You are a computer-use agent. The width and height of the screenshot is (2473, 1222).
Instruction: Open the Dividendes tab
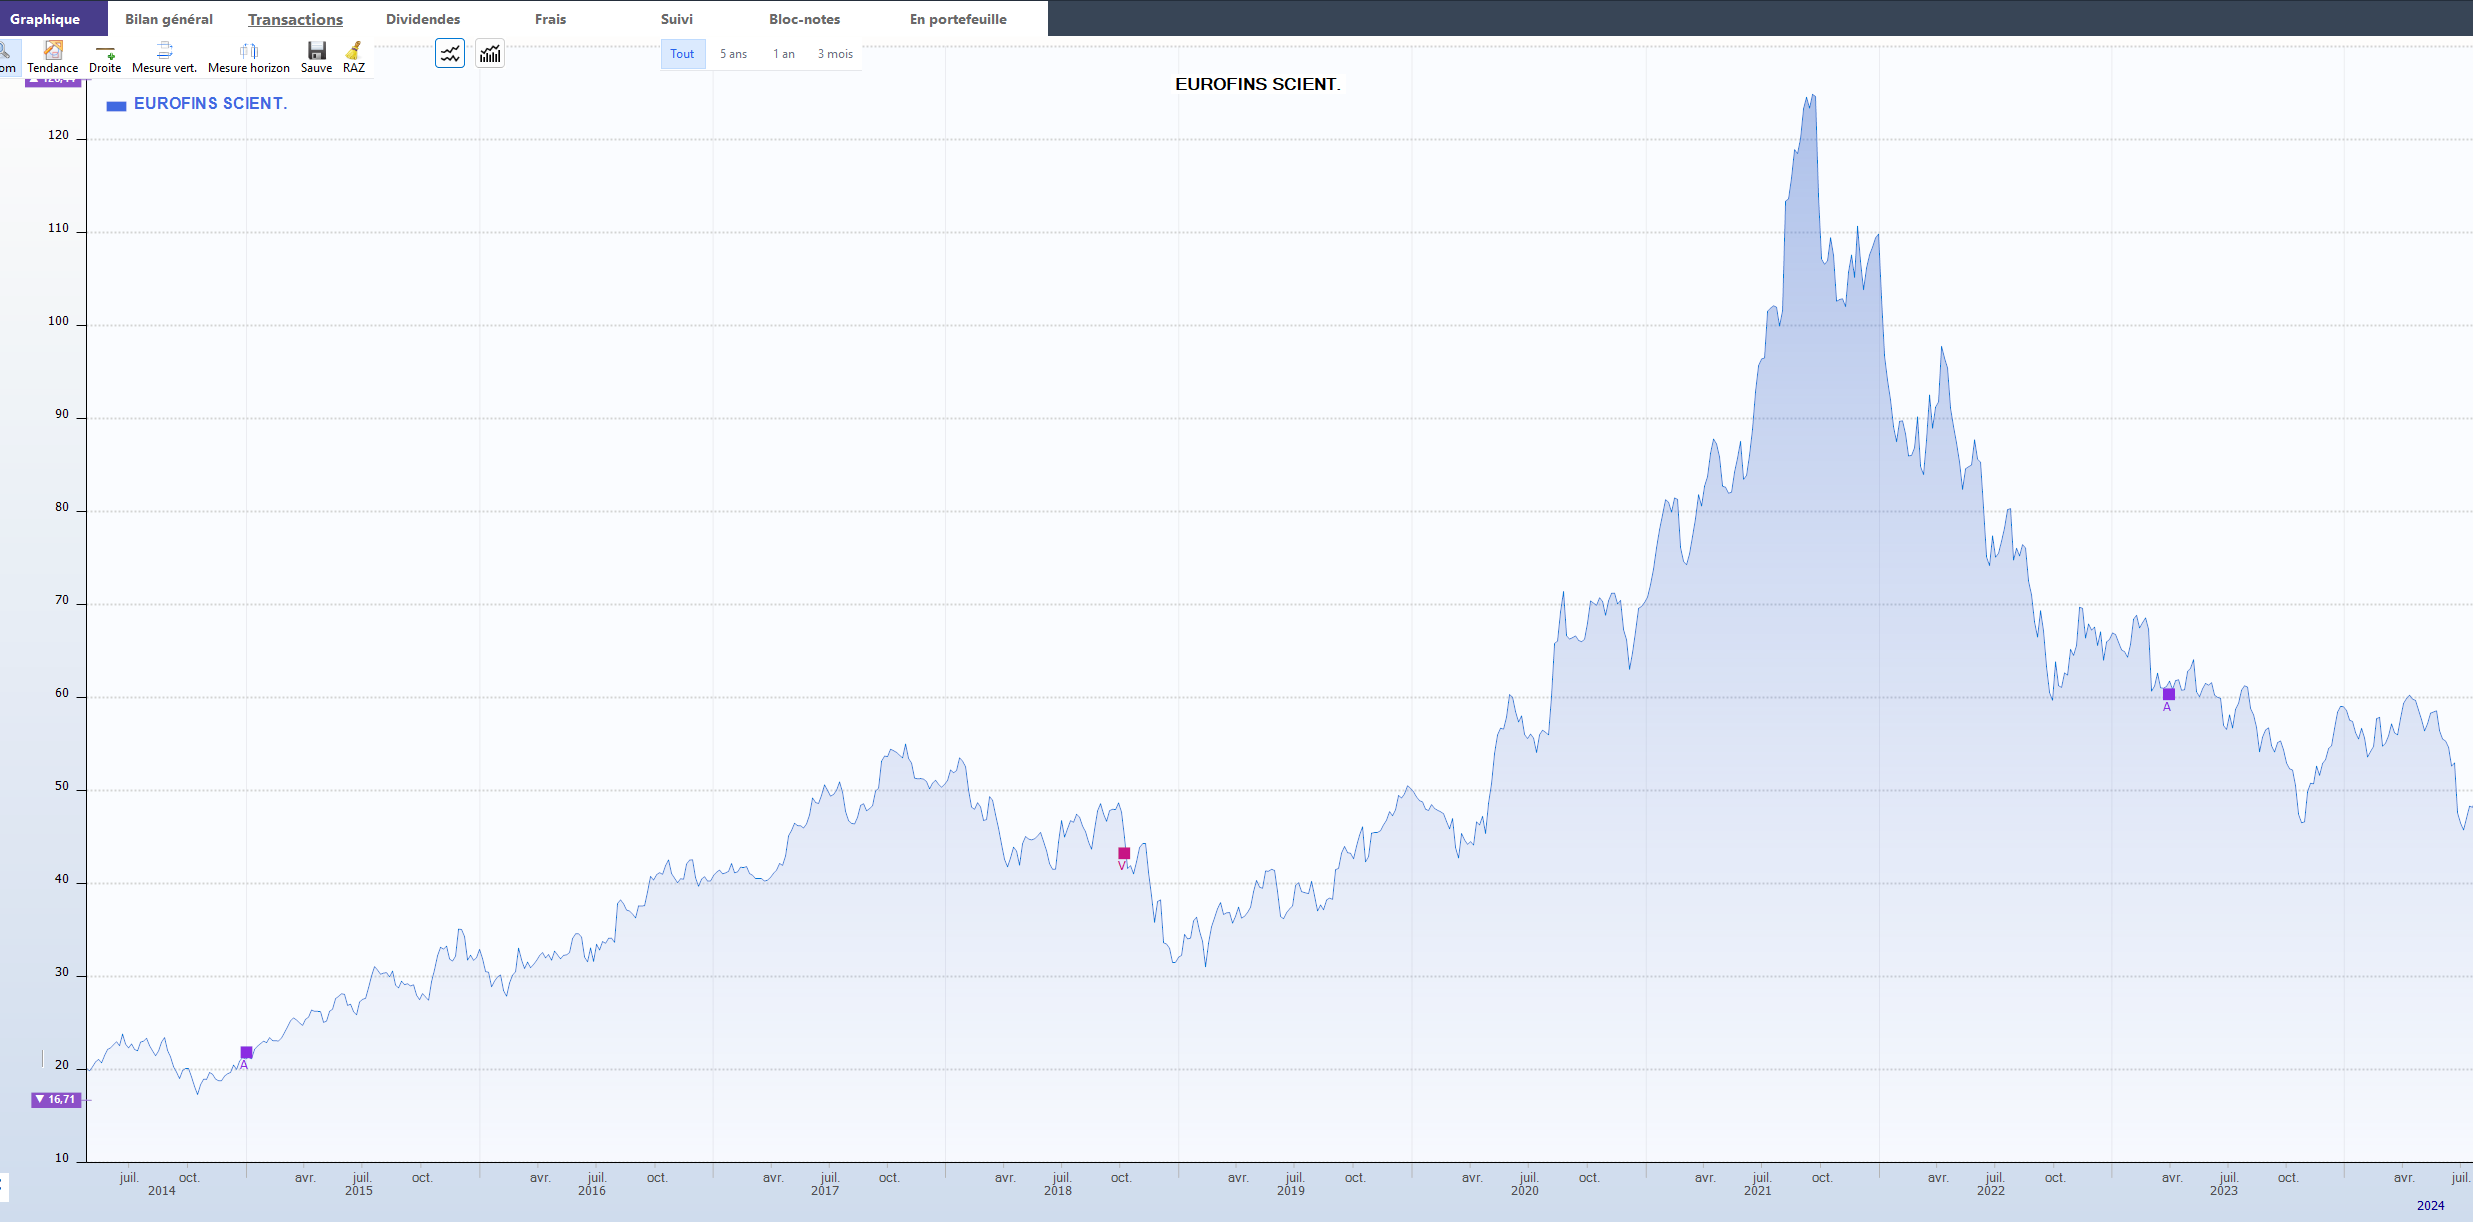click(x=423, y=19)
